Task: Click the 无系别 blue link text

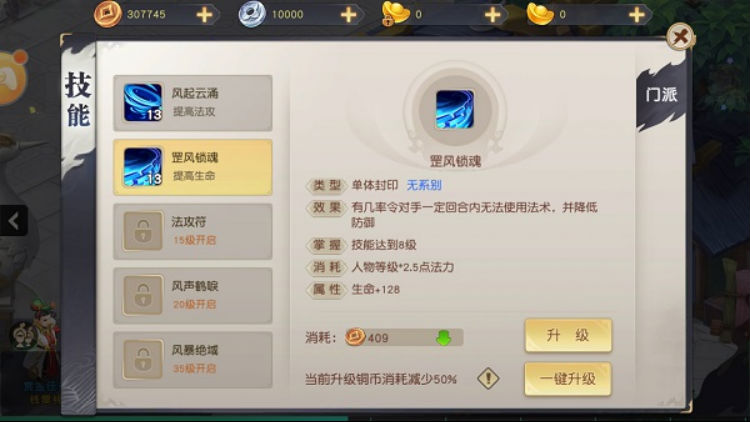Action: [x=424, y=185]
